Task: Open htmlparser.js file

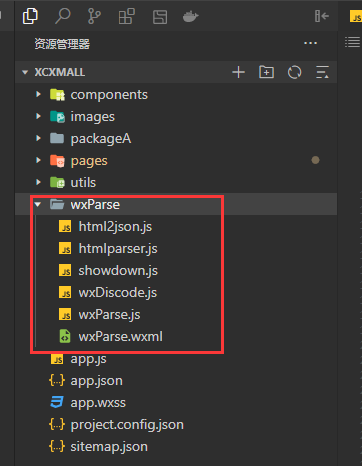Action: pos(118,249)
